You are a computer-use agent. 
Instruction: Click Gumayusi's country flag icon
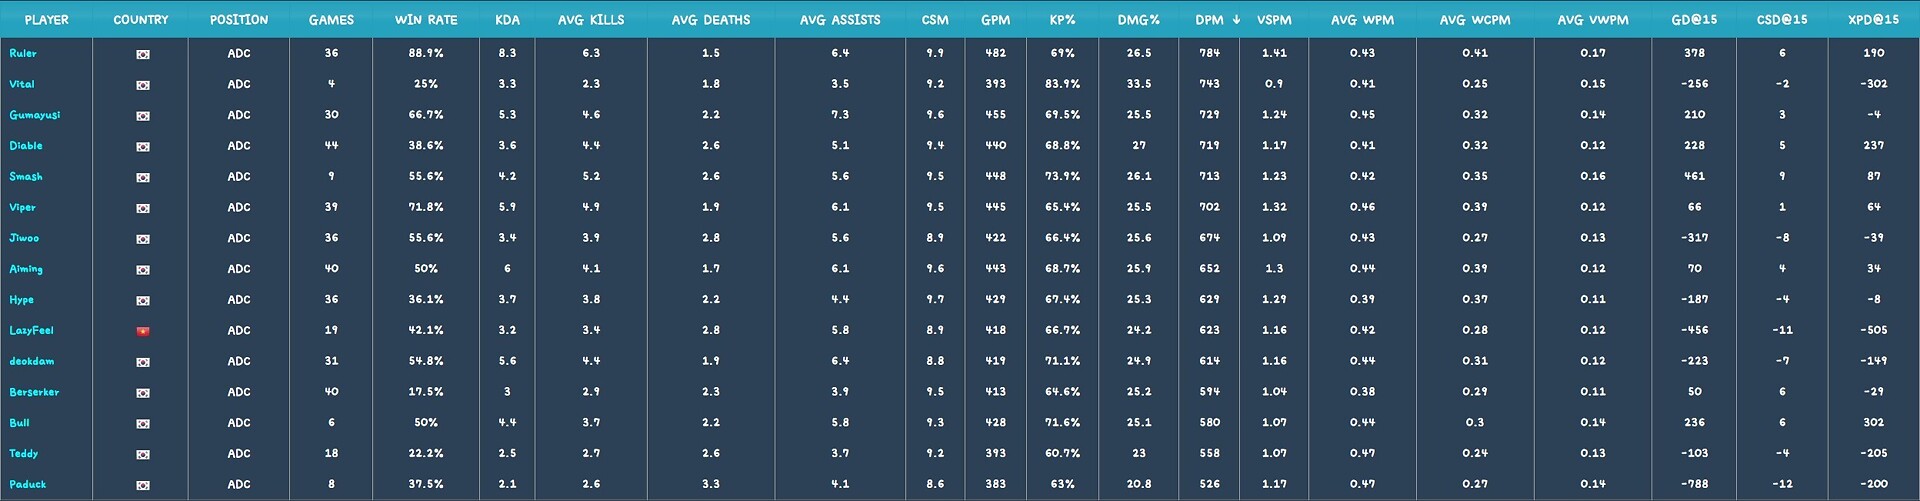coord(143,116)
